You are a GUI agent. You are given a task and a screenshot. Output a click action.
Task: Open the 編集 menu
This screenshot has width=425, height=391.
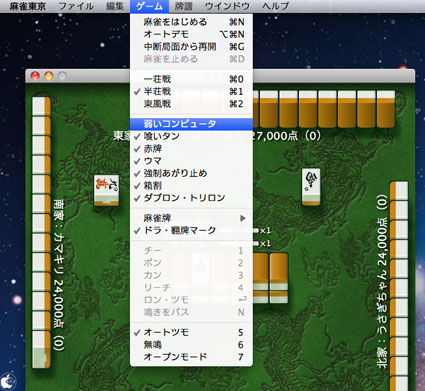coord(115,6)
